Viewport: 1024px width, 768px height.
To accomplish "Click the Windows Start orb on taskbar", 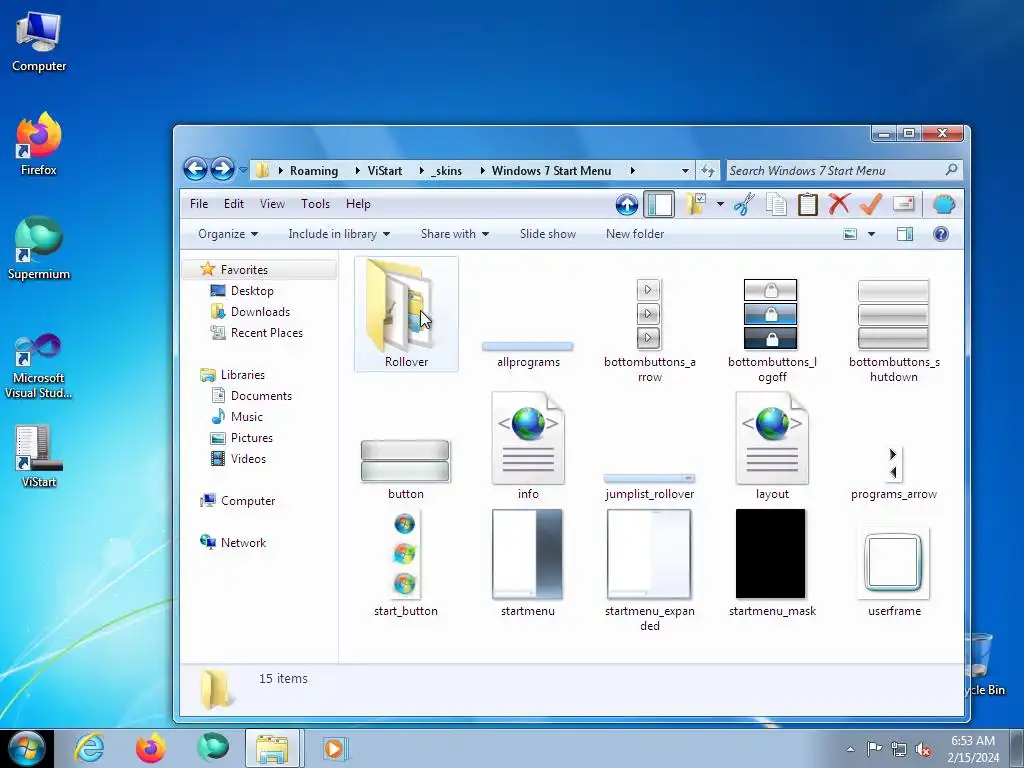I will click(27, 748).
